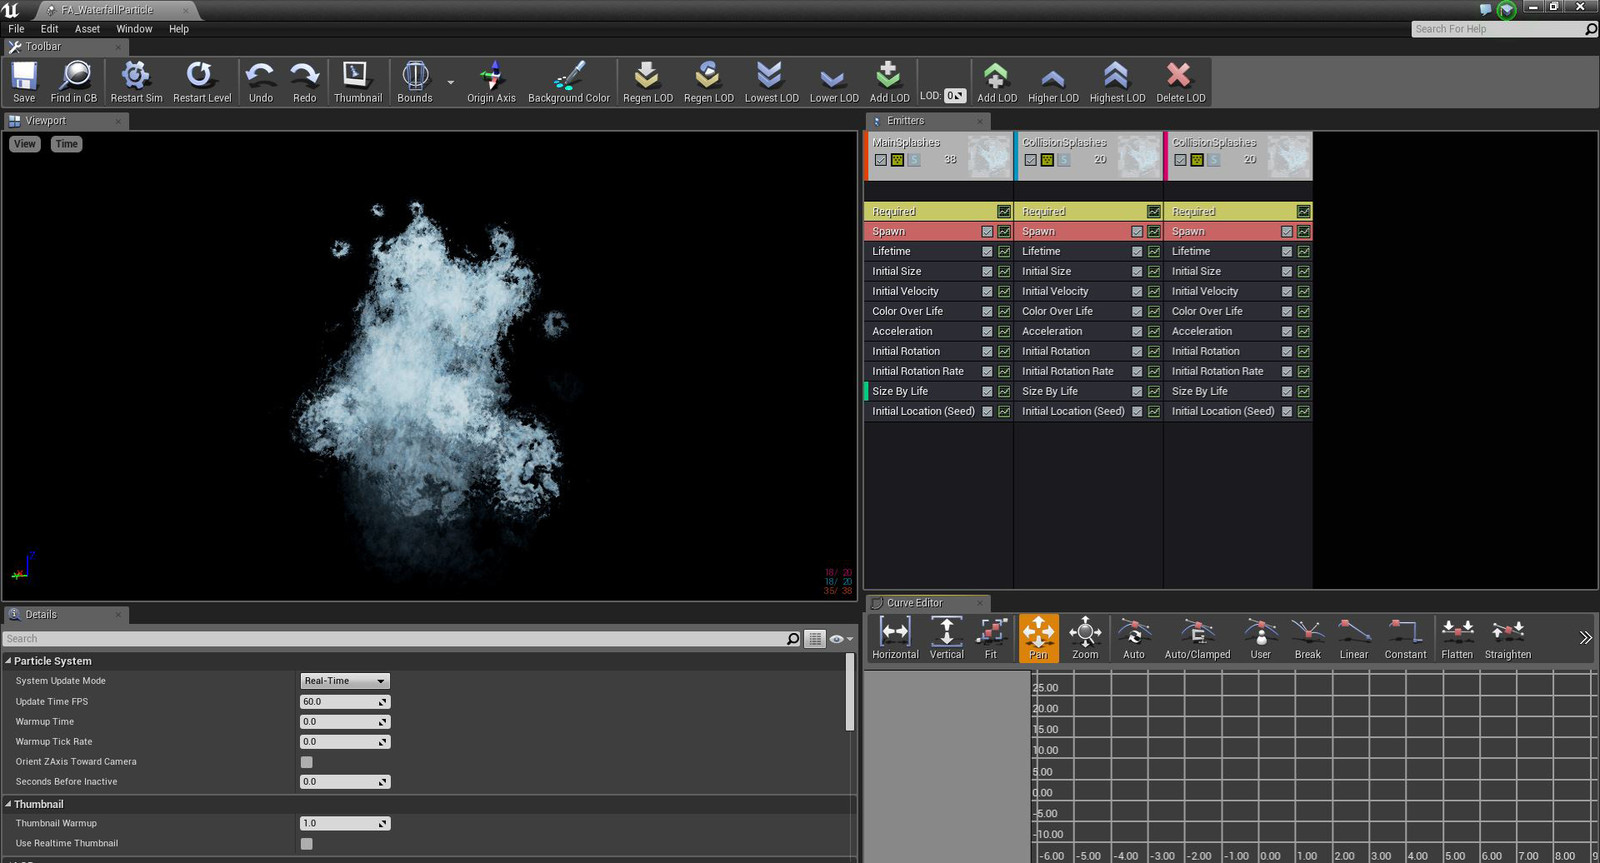The image size is (1600, 863).
Task: Open System Update Mode dropdown
Action: (345, 681)
